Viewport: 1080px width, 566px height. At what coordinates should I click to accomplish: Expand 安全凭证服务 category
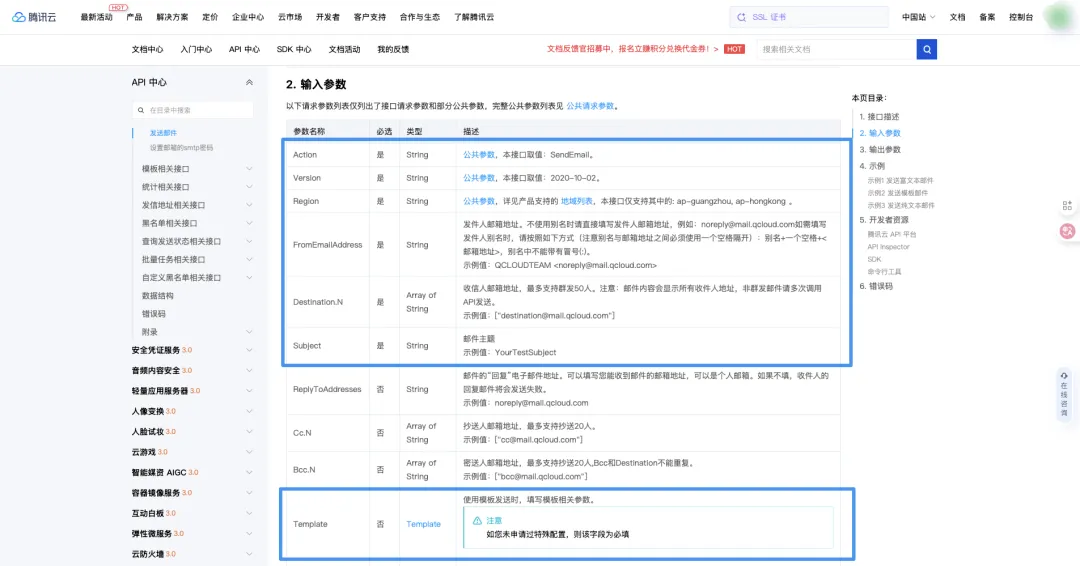click(249, 350)
